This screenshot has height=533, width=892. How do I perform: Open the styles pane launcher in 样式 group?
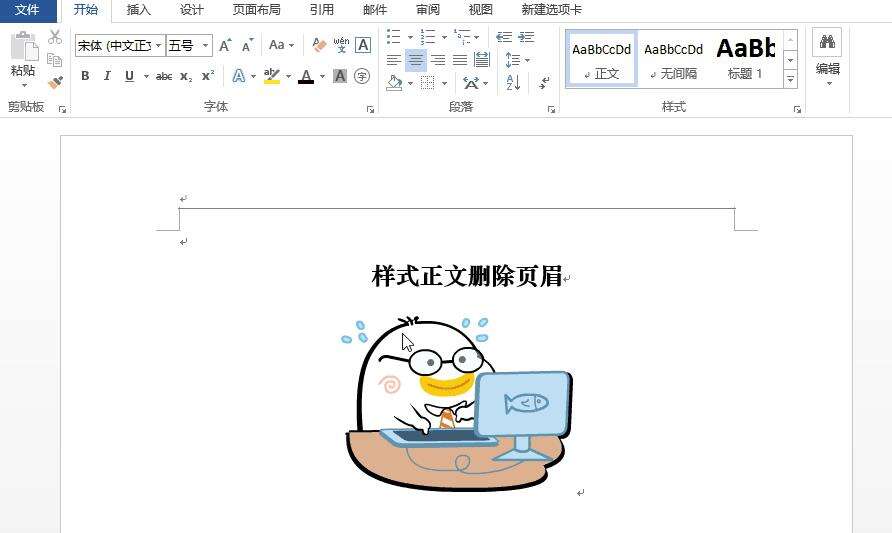click(x=798, y=109)
